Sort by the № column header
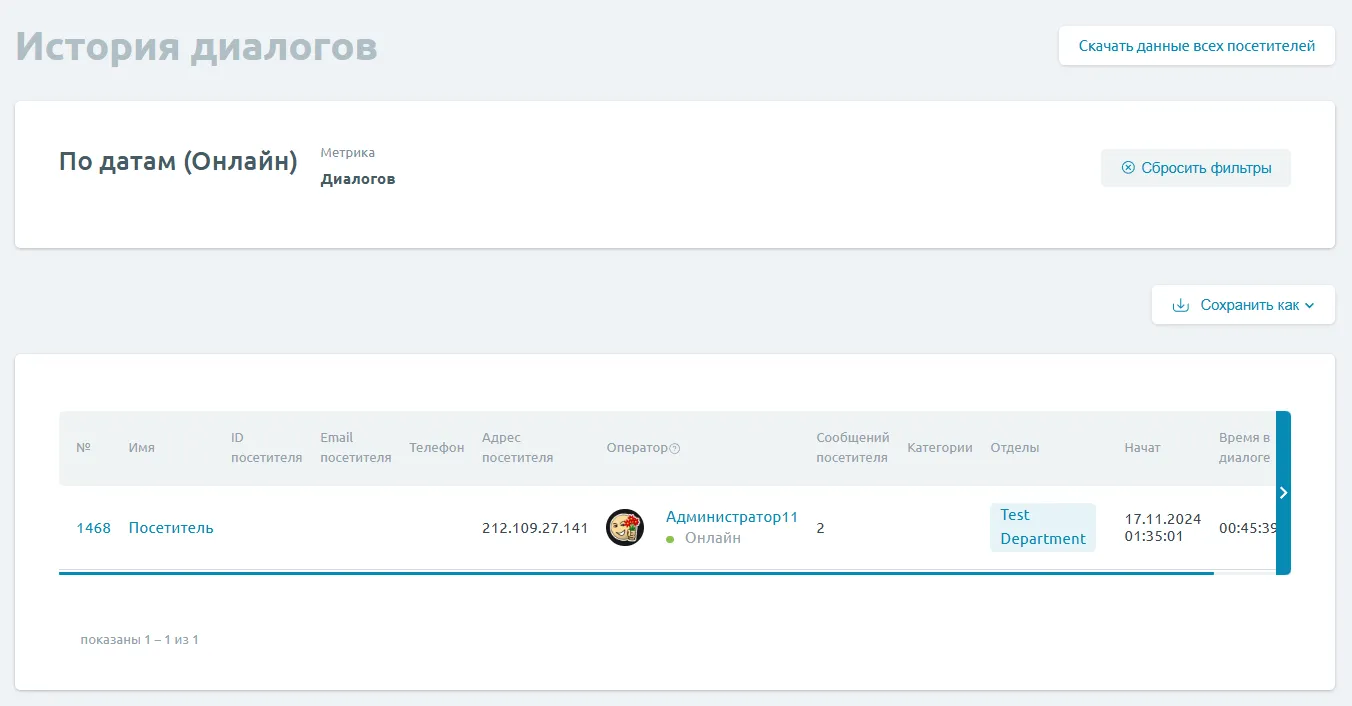The height and width of the screenshot is (706, 1352). (83, 448)
